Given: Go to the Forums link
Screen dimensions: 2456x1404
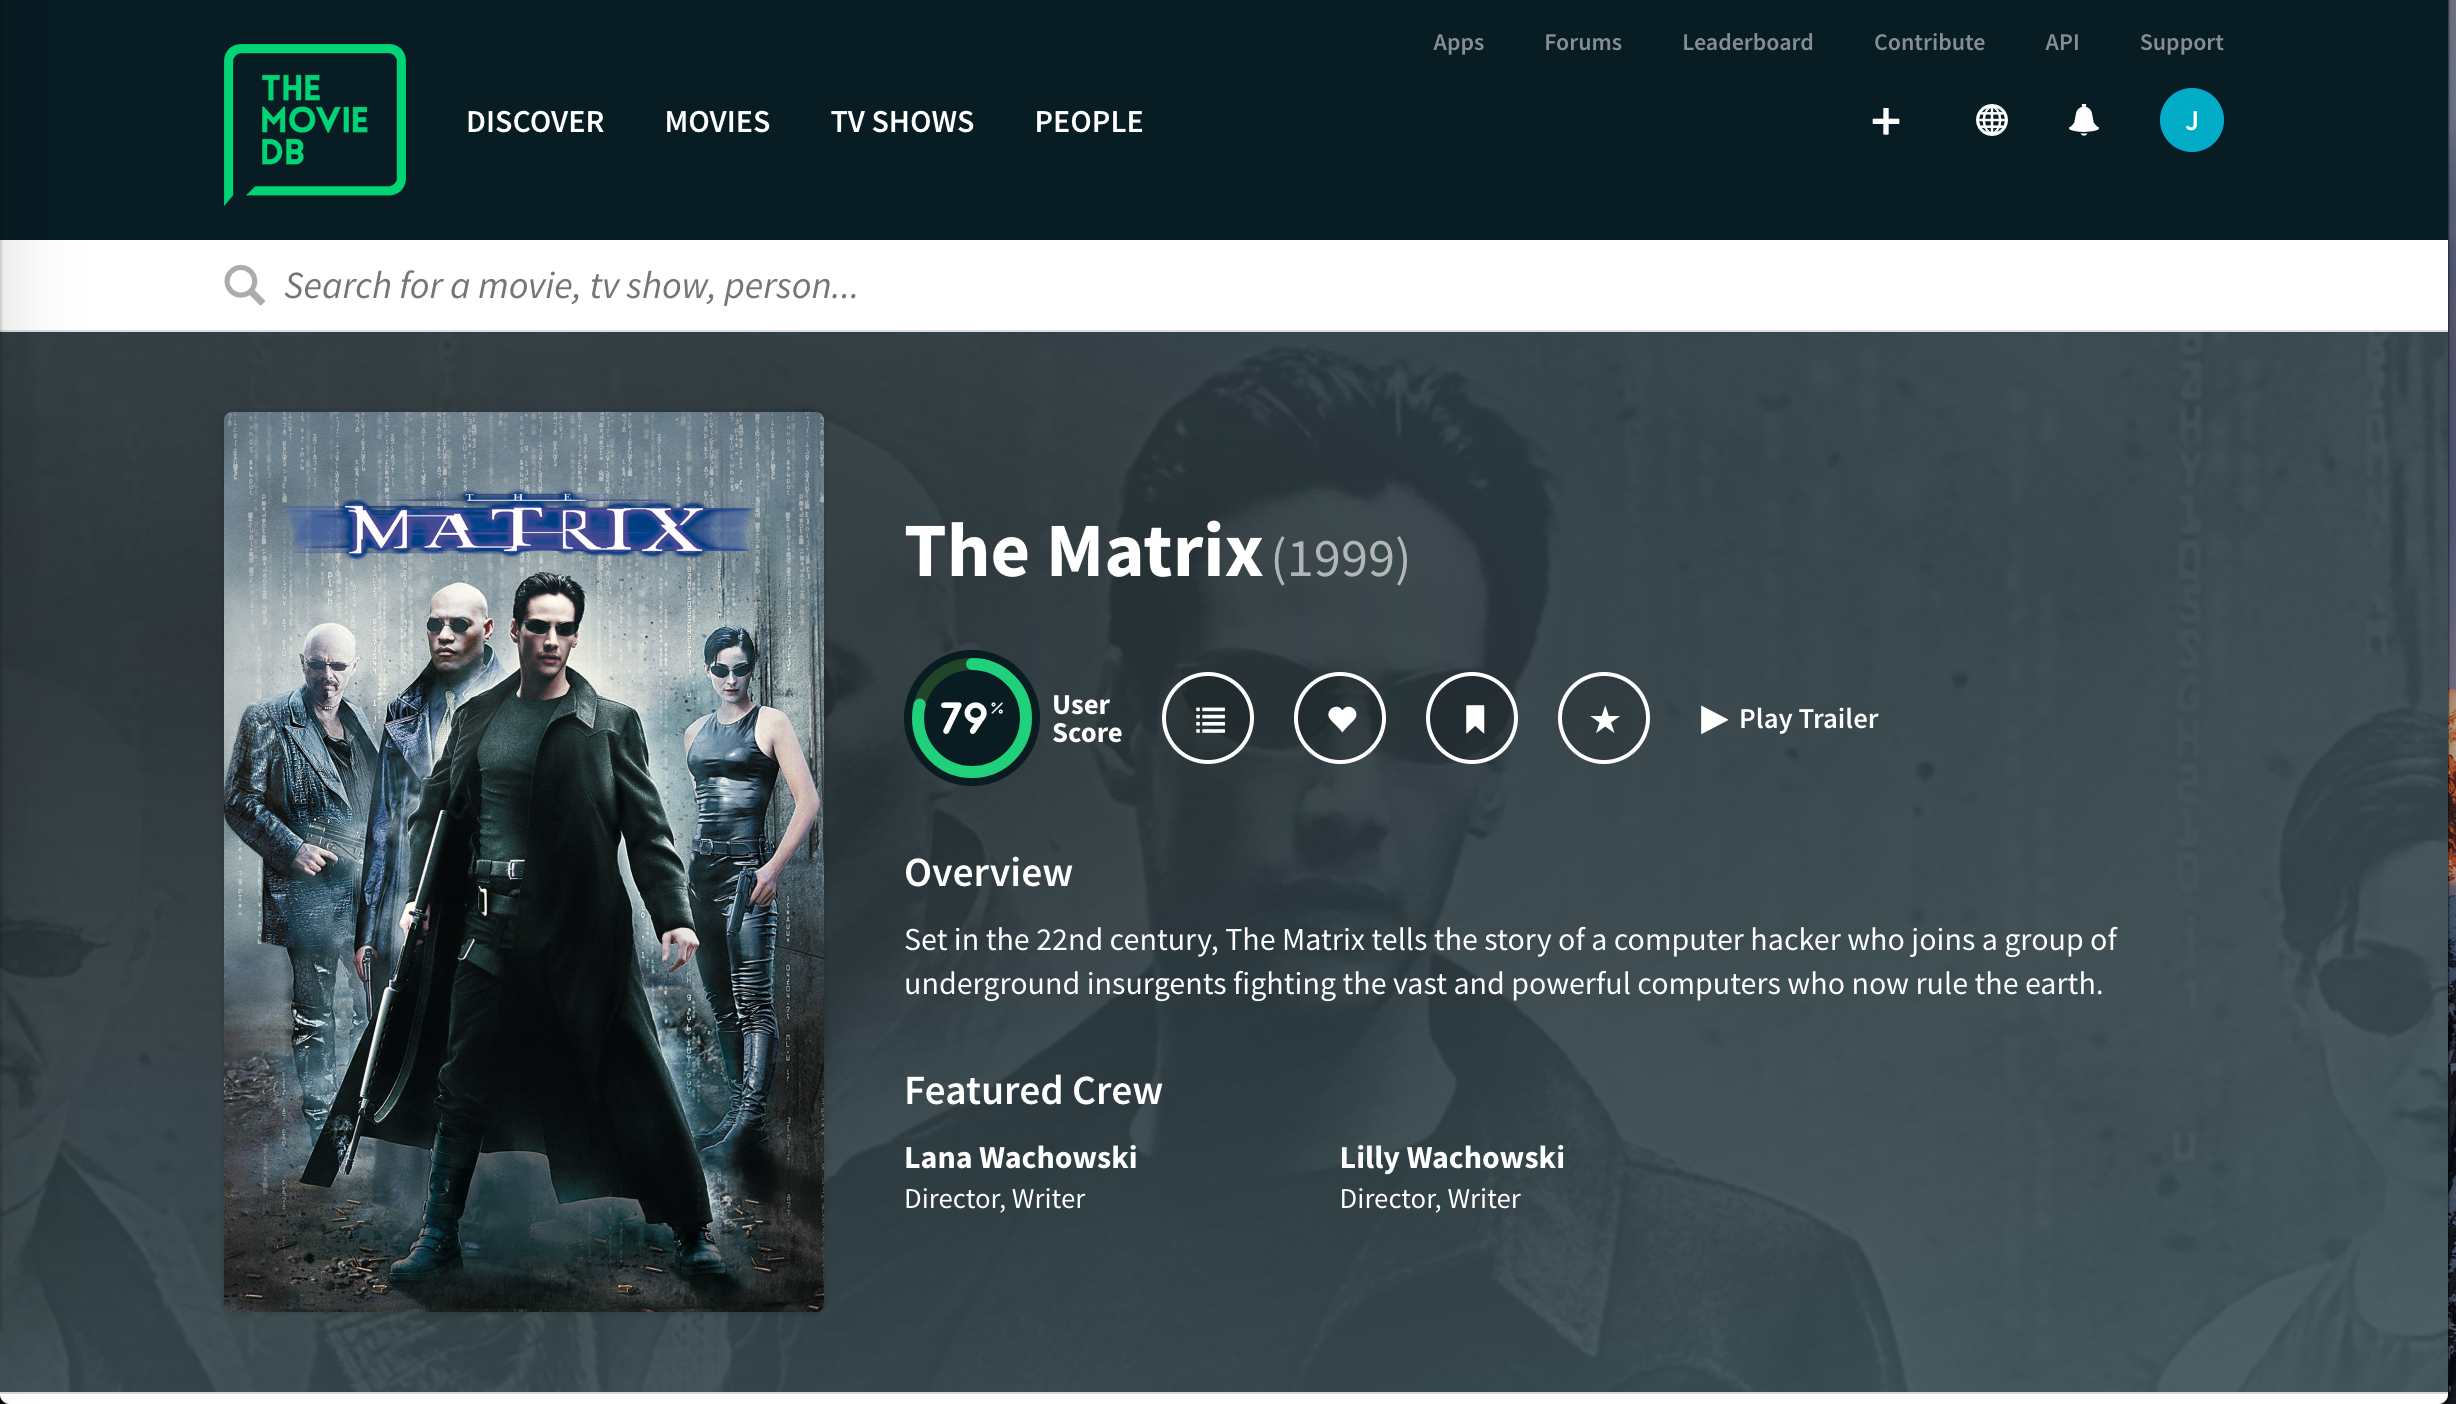Looking at the screenshot, I should (x=1582, y=42).
